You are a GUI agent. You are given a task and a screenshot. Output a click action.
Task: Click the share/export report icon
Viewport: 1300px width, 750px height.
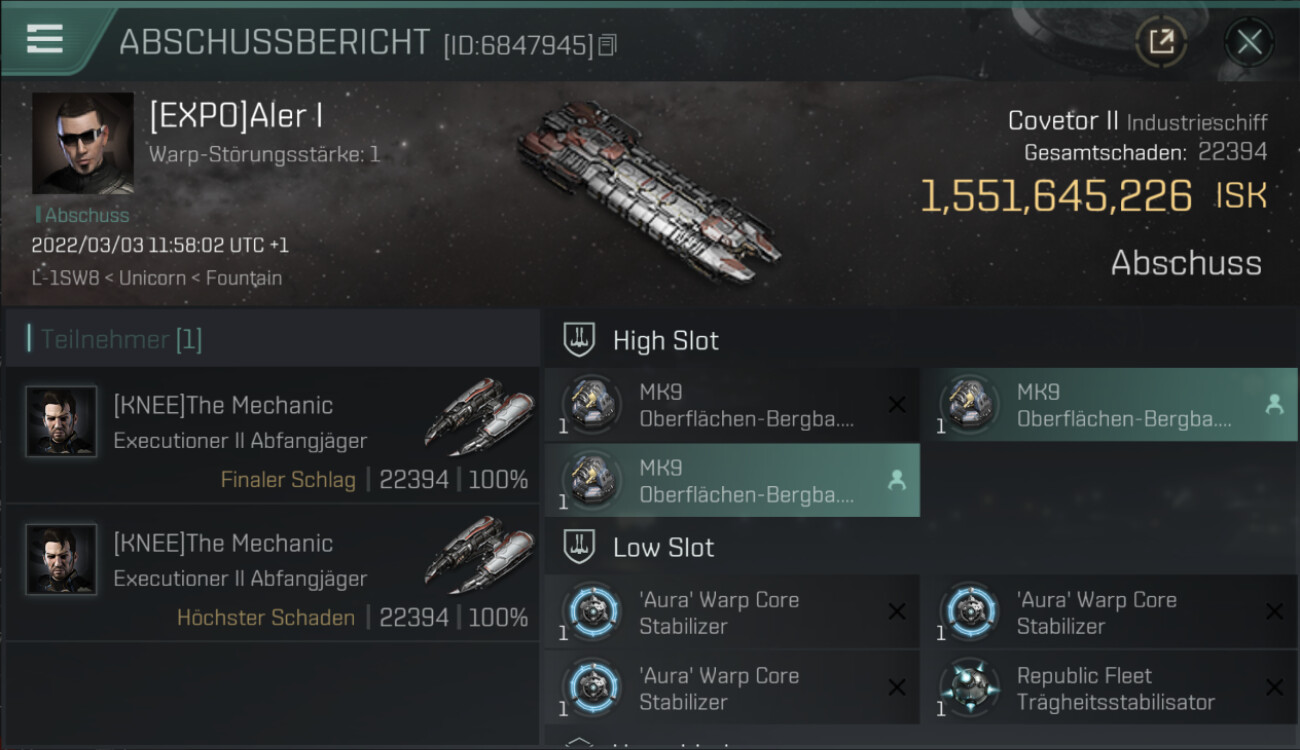(1161, 42)
